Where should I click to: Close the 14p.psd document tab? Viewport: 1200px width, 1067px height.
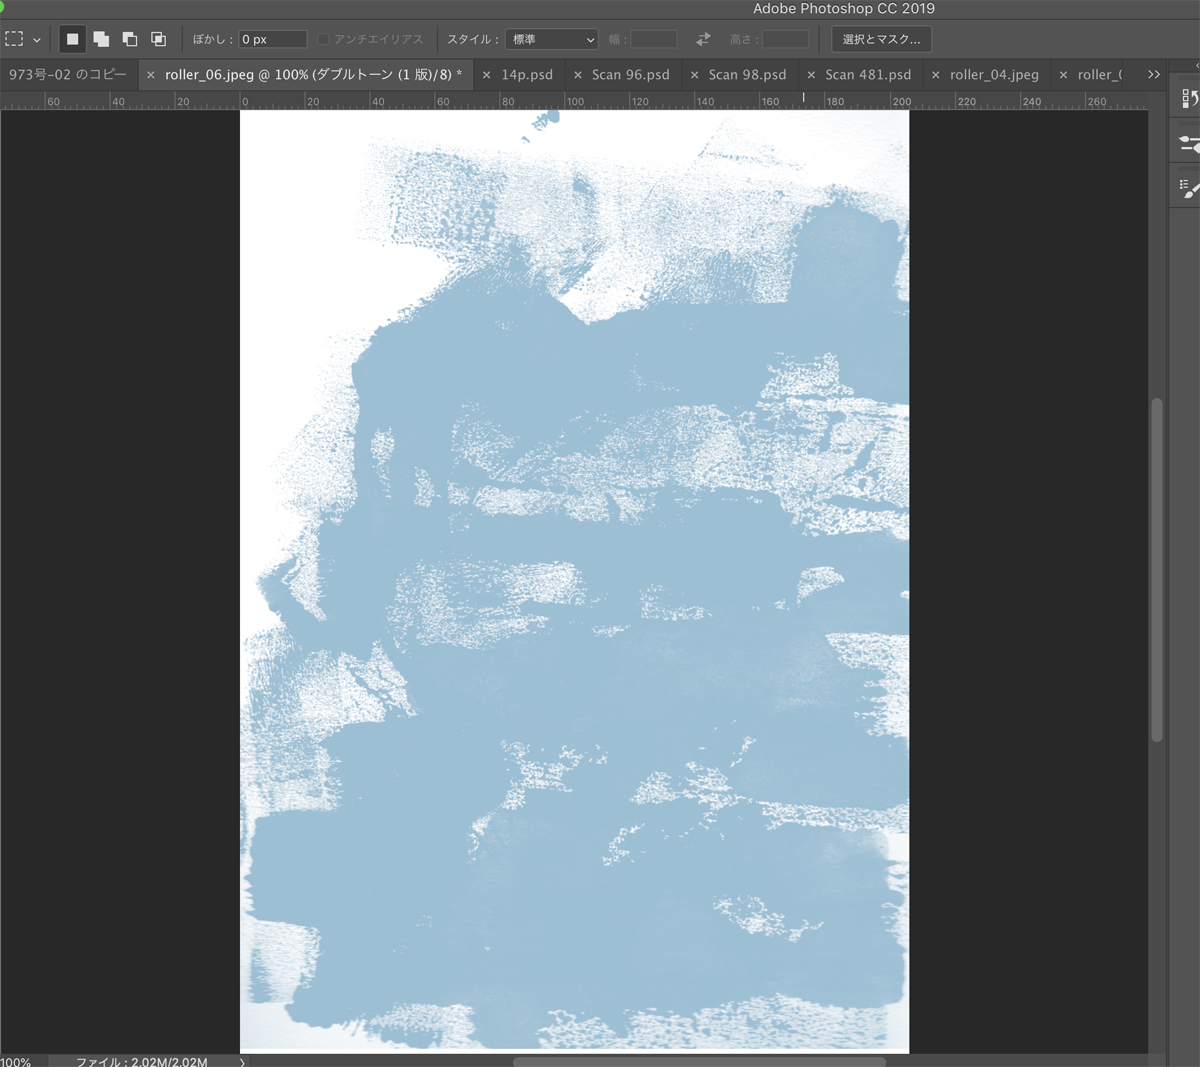[487, 75]
